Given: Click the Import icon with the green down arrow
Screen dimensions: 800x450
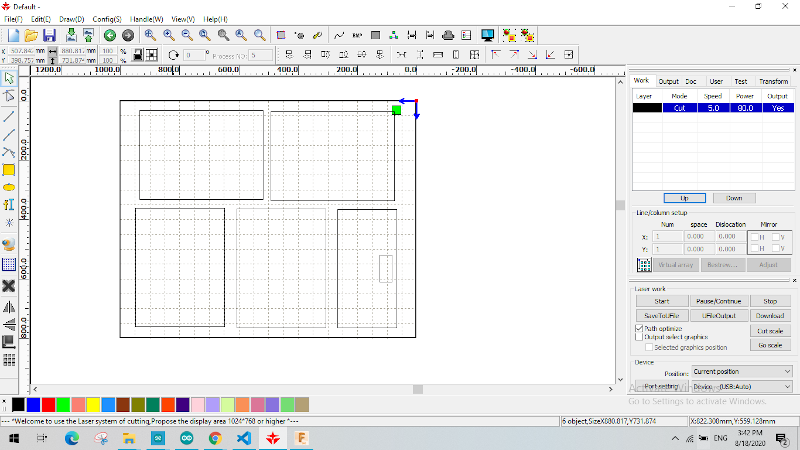Looking at the screenshot, I should (x=71, y=35).
